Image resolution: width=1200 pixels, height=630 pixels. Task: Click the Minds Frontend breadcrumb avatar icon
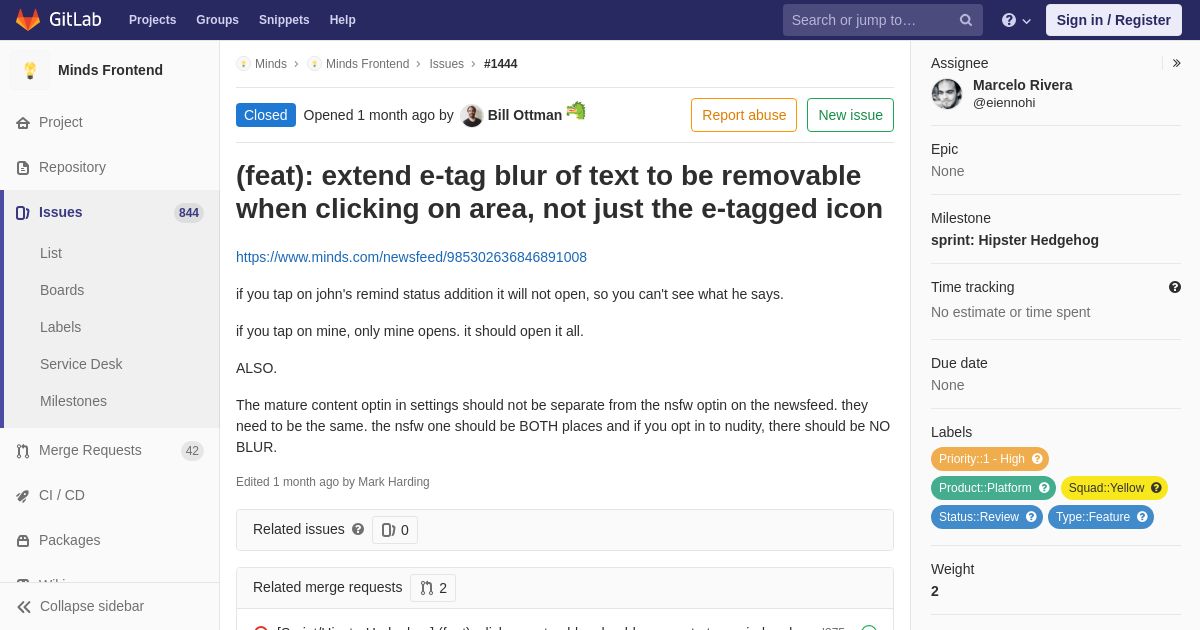pos(314,64)
